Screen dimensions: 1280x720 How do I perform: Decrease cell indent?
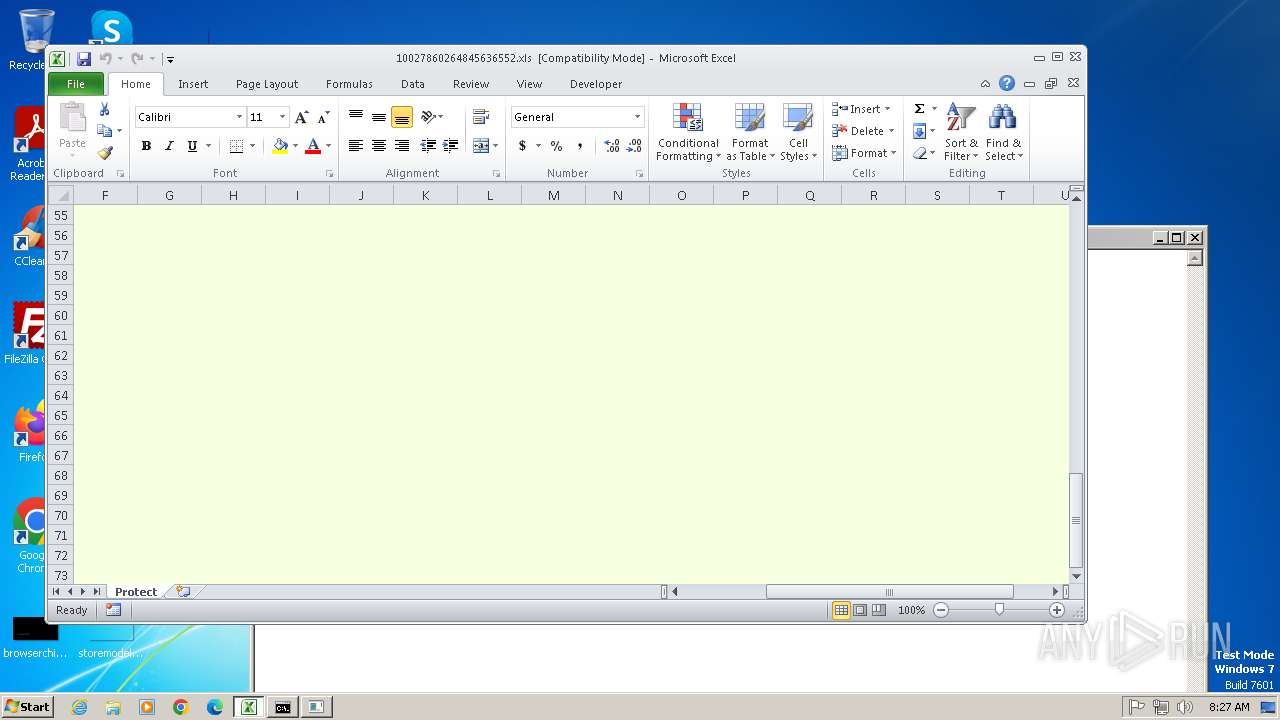tap(428, 146)
